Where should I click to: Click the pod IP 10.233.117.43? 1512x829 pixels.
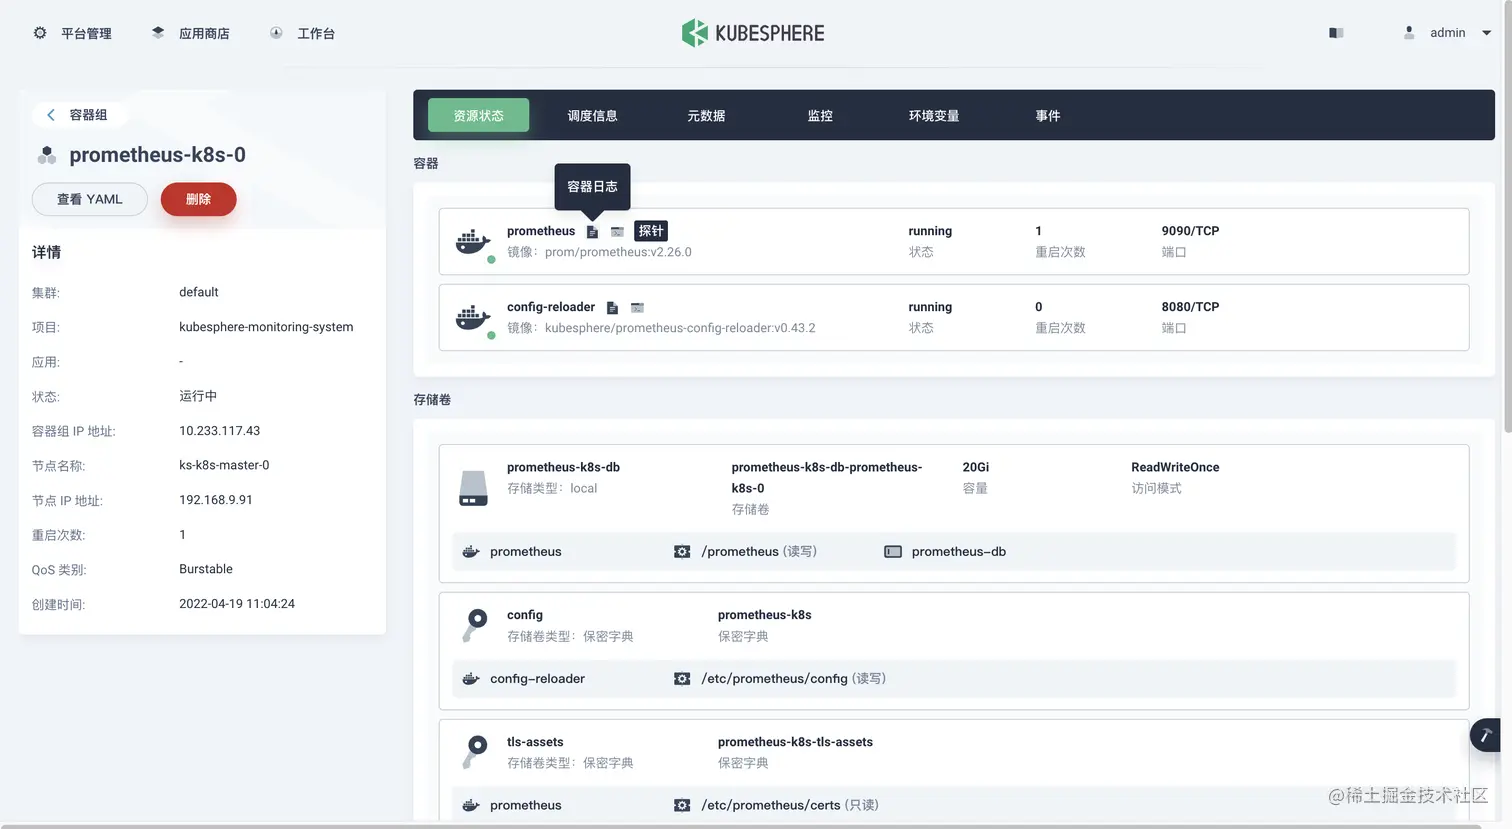tap(219, 431)
